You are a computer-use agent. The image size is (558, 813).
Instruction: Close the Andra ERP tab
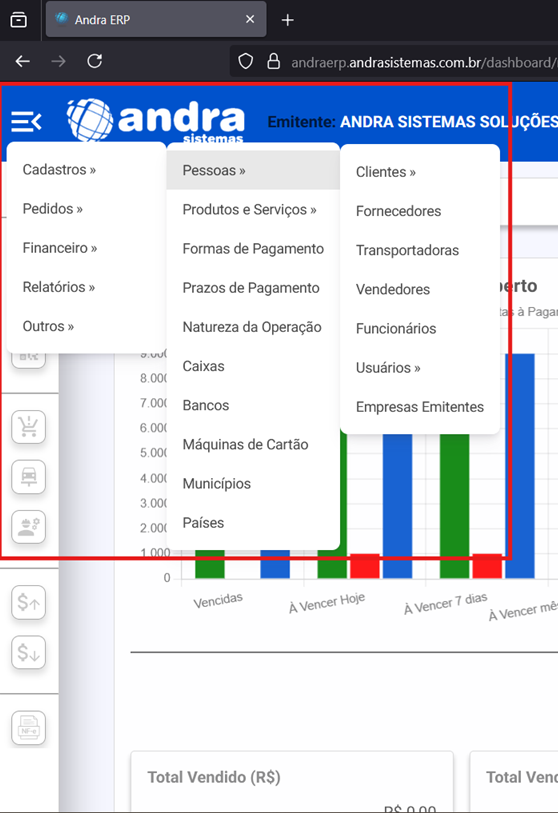coord(250,19)
